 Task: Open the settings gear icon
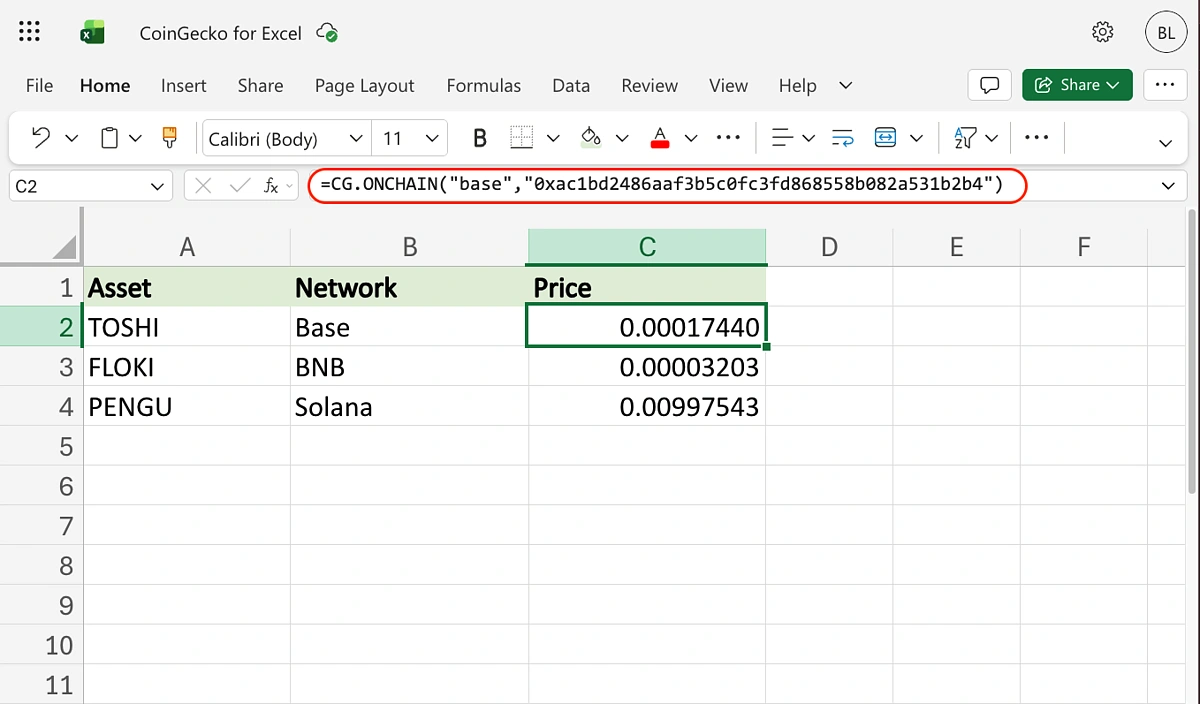click(1103, 33)
